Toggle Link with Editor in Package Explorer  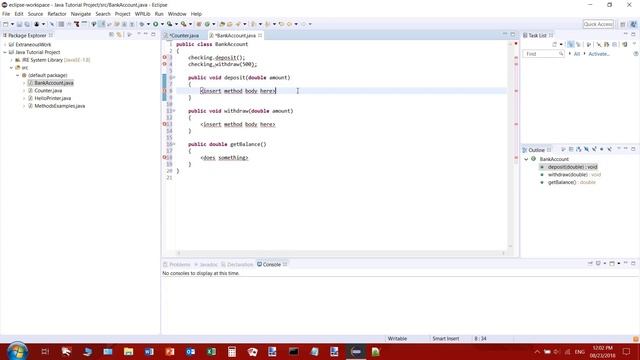119,35
